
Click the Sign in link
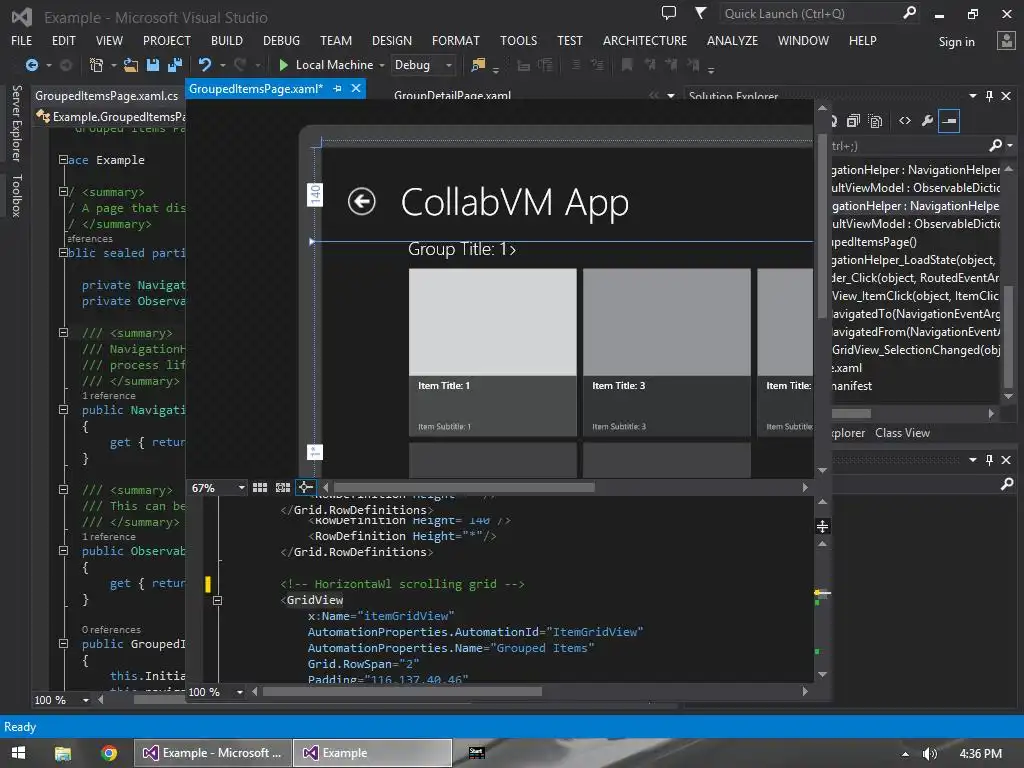click(956, 42)
